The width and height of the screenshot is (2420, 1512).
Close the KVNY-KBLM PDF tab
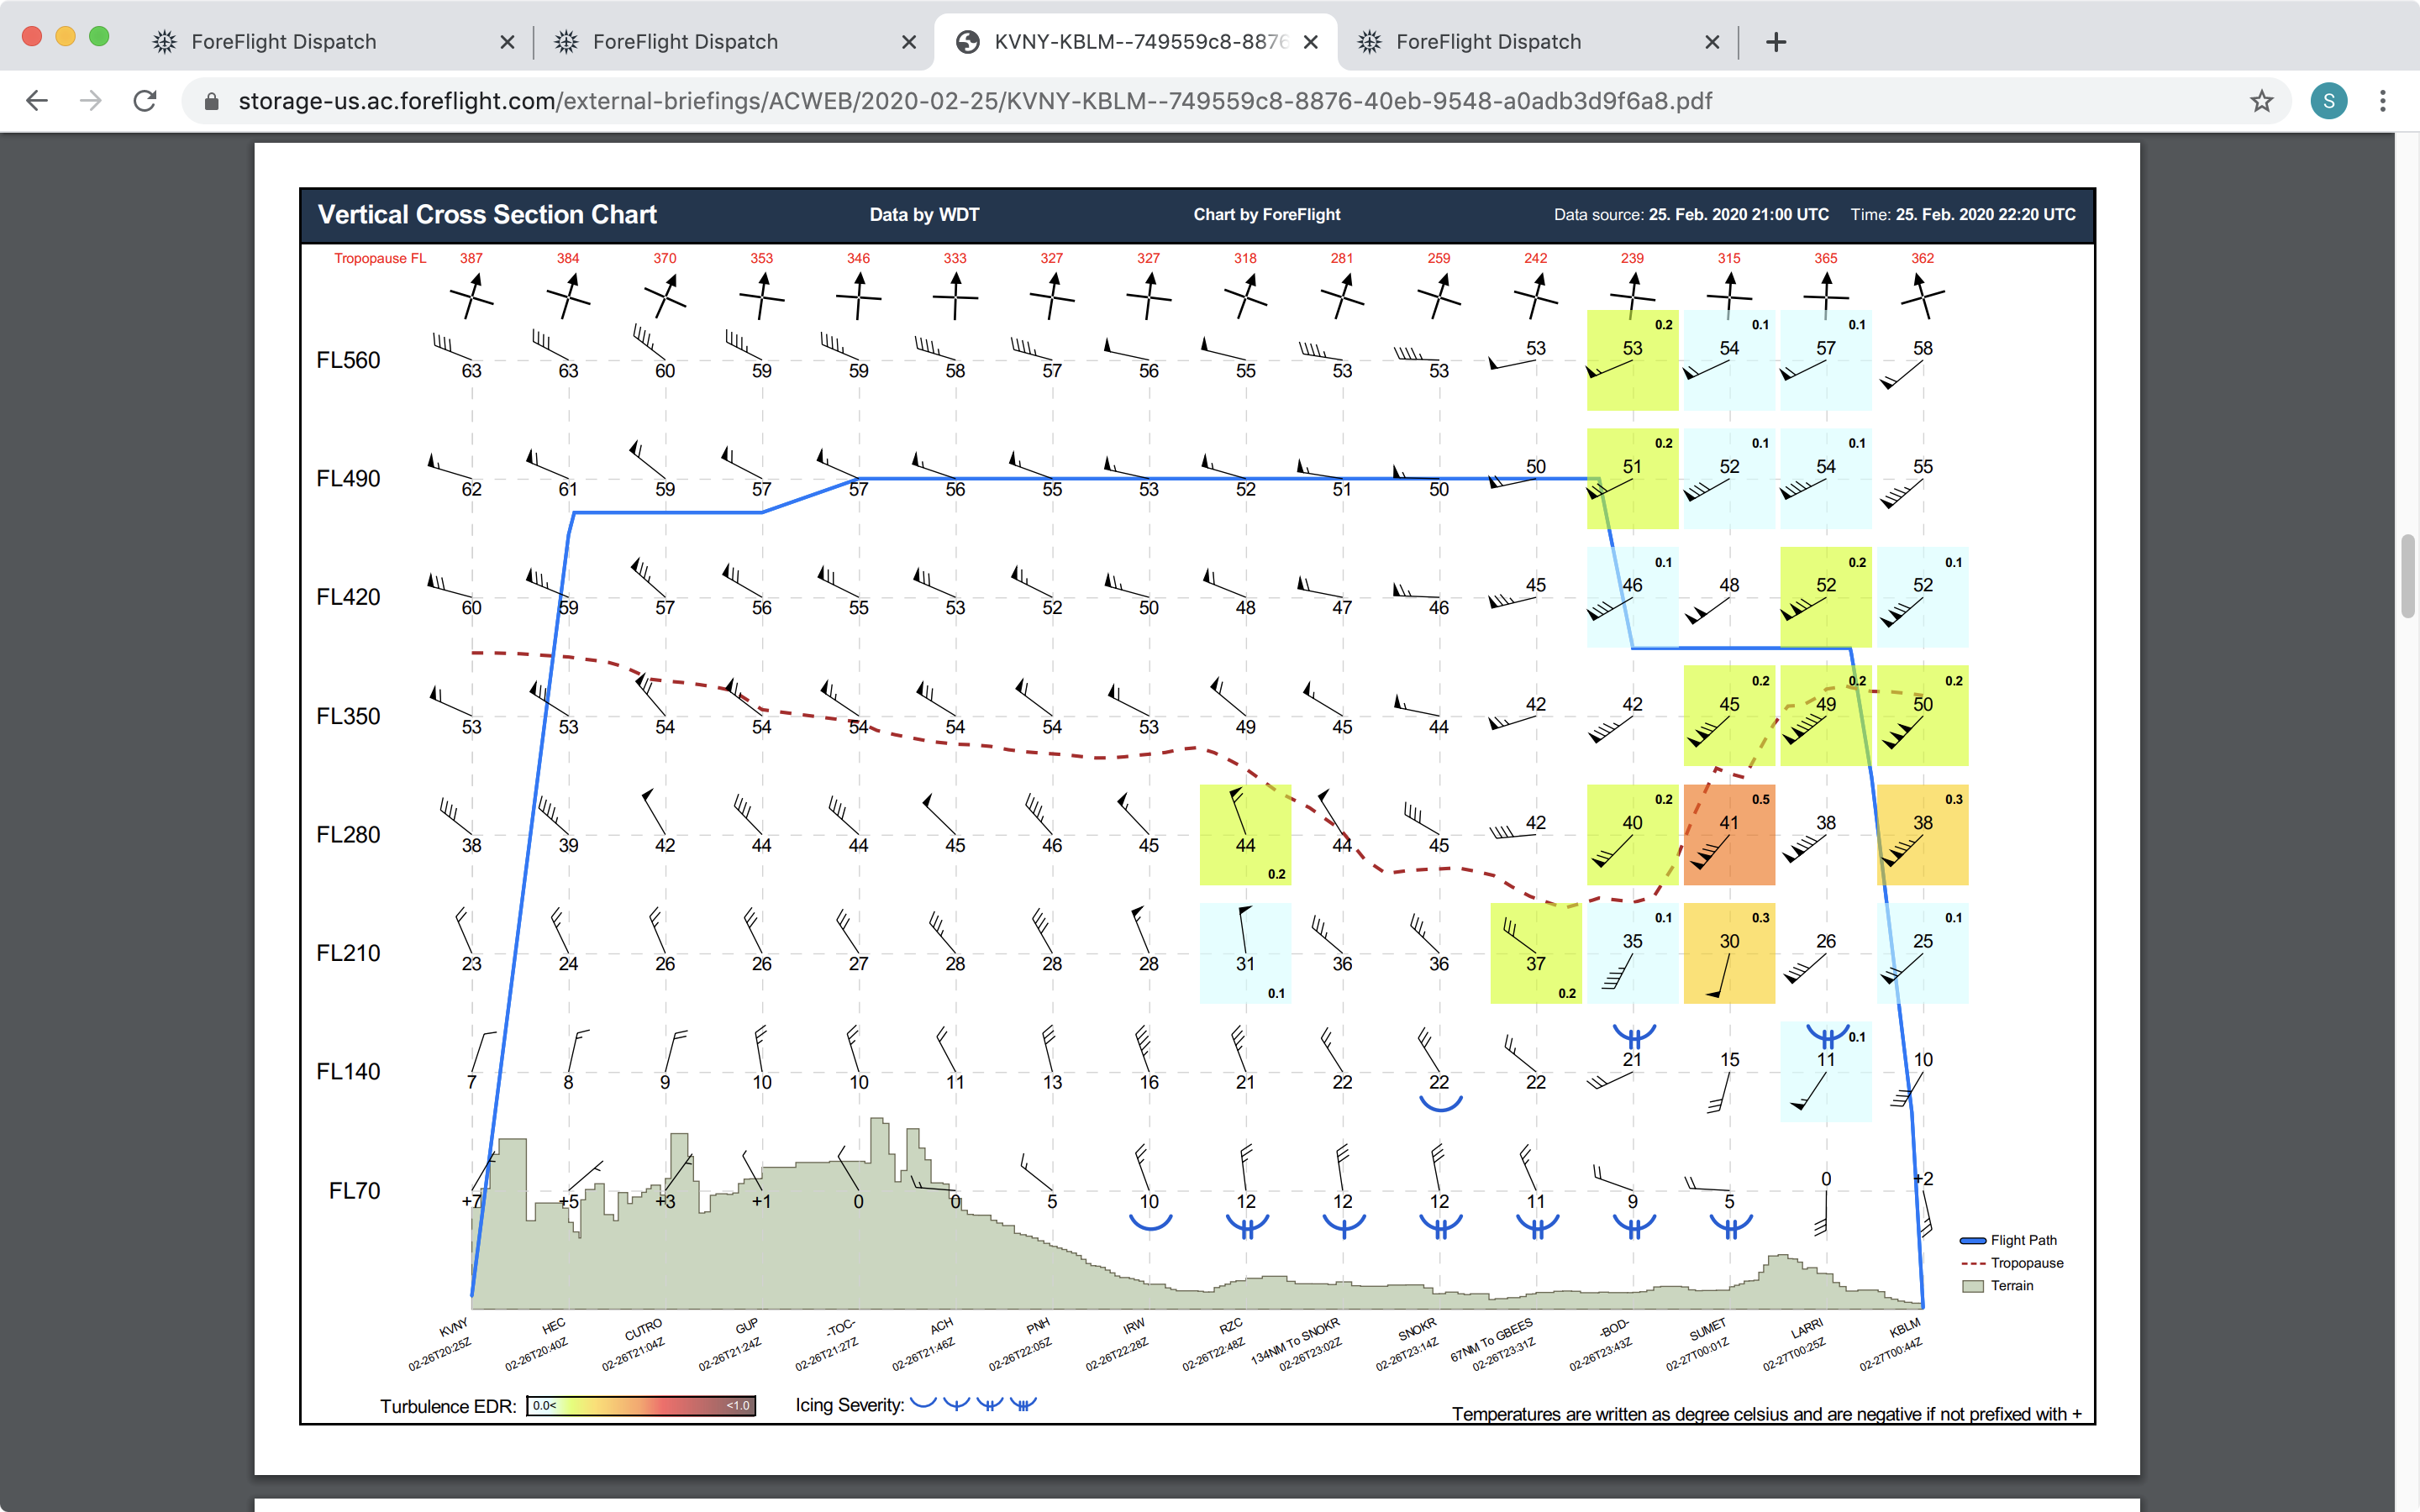pos(1310,42)
